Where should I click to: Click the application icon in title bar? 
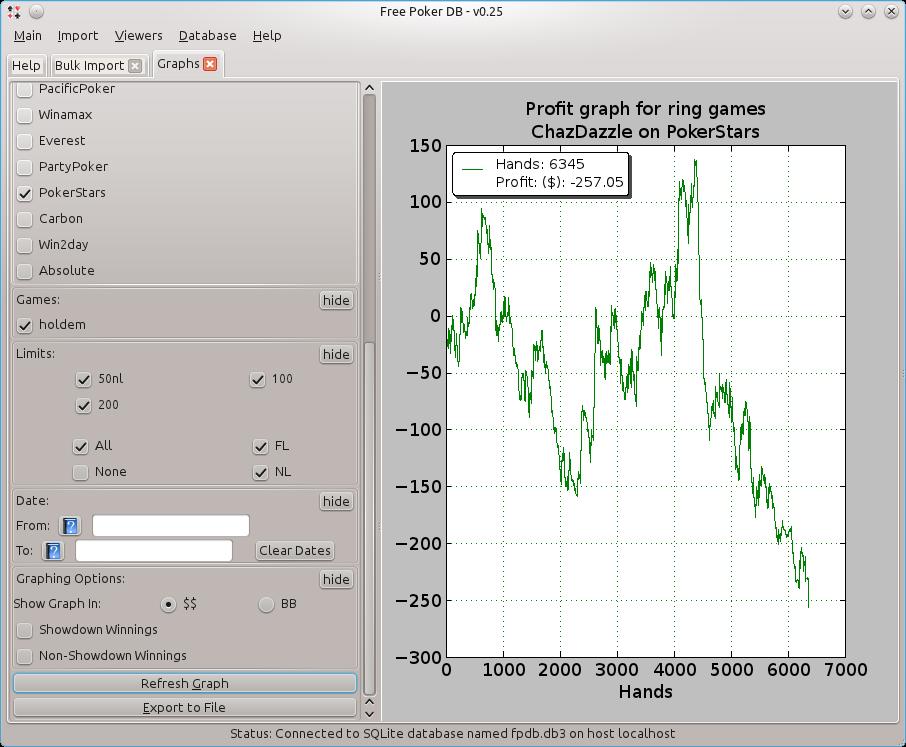tap(13, 12)
